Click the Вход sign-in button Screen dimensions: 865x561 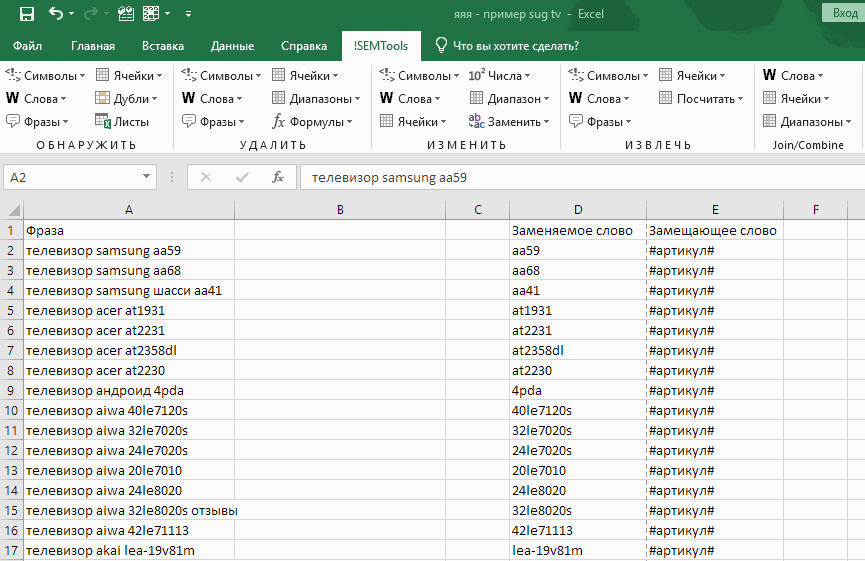pos(844,13)
